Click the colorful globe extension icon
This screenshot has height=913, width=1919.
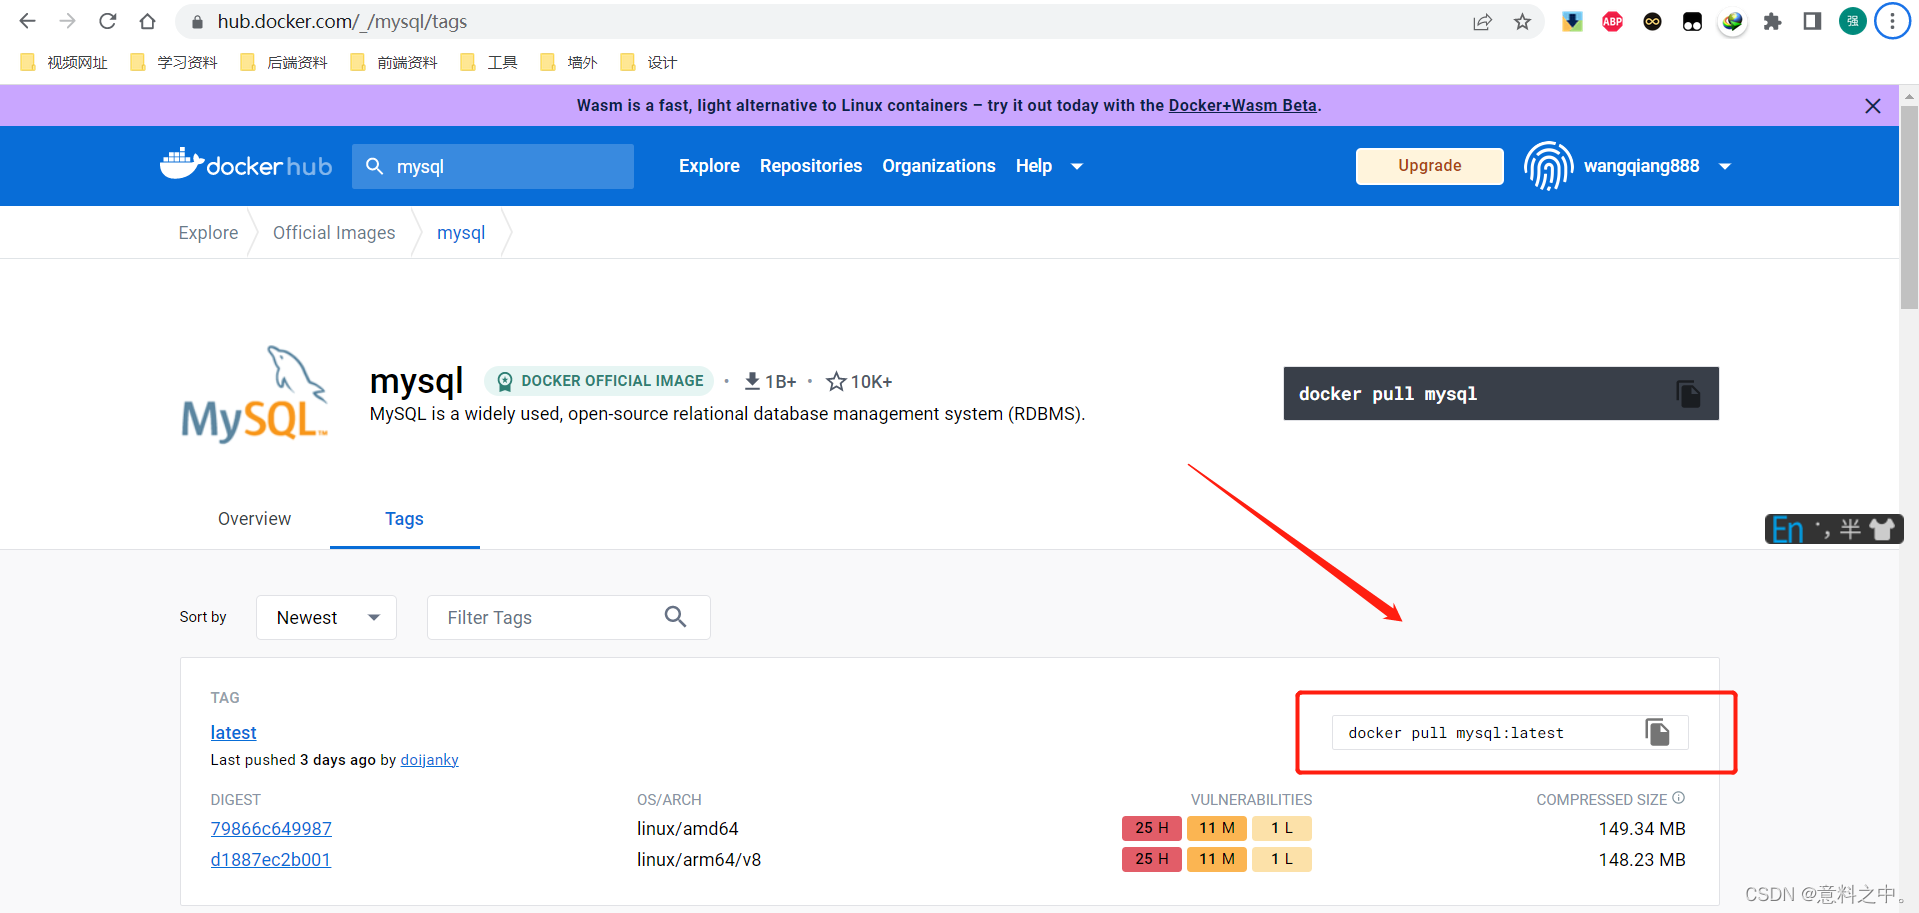point(1732,22)
